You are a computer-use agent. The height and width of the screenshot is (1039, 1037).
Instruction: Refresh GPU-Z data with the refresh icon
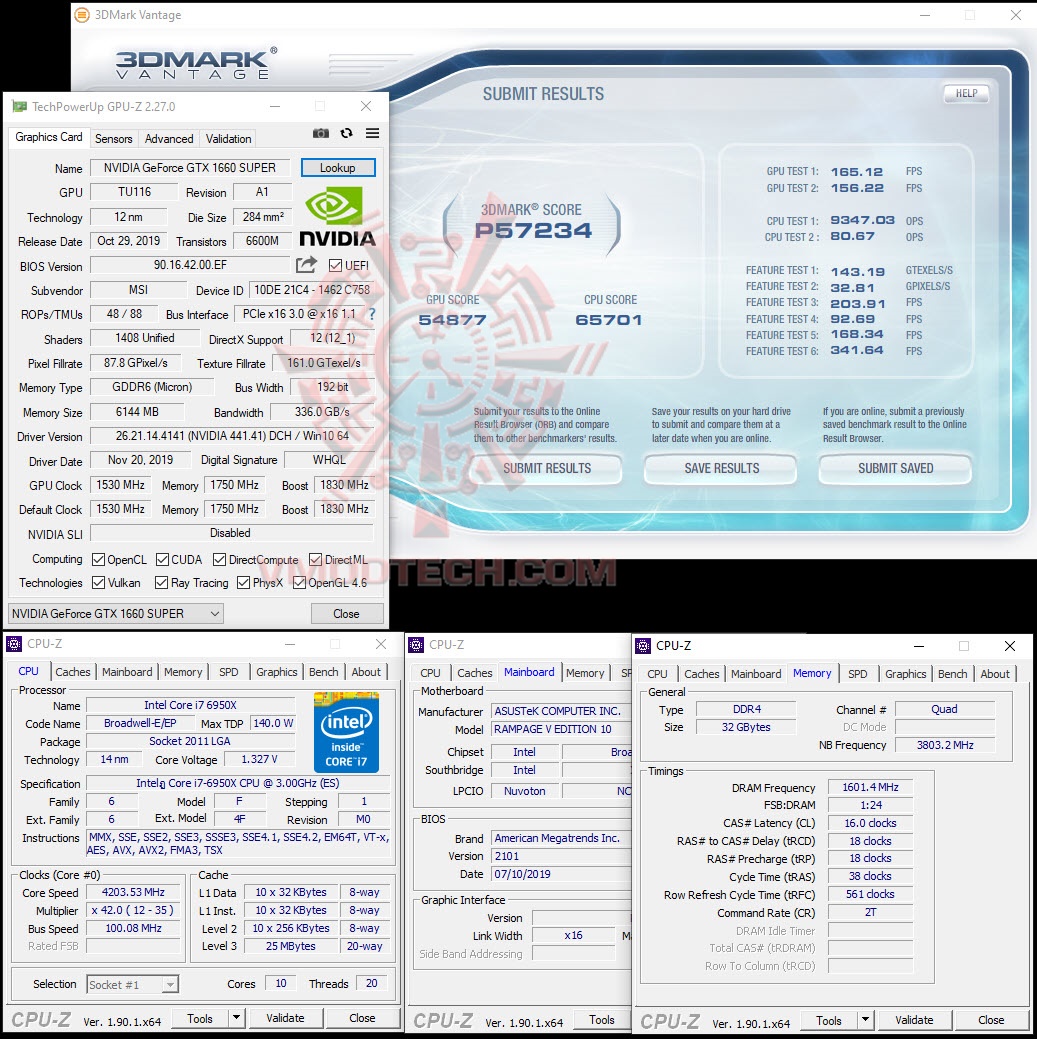[347, 133]
